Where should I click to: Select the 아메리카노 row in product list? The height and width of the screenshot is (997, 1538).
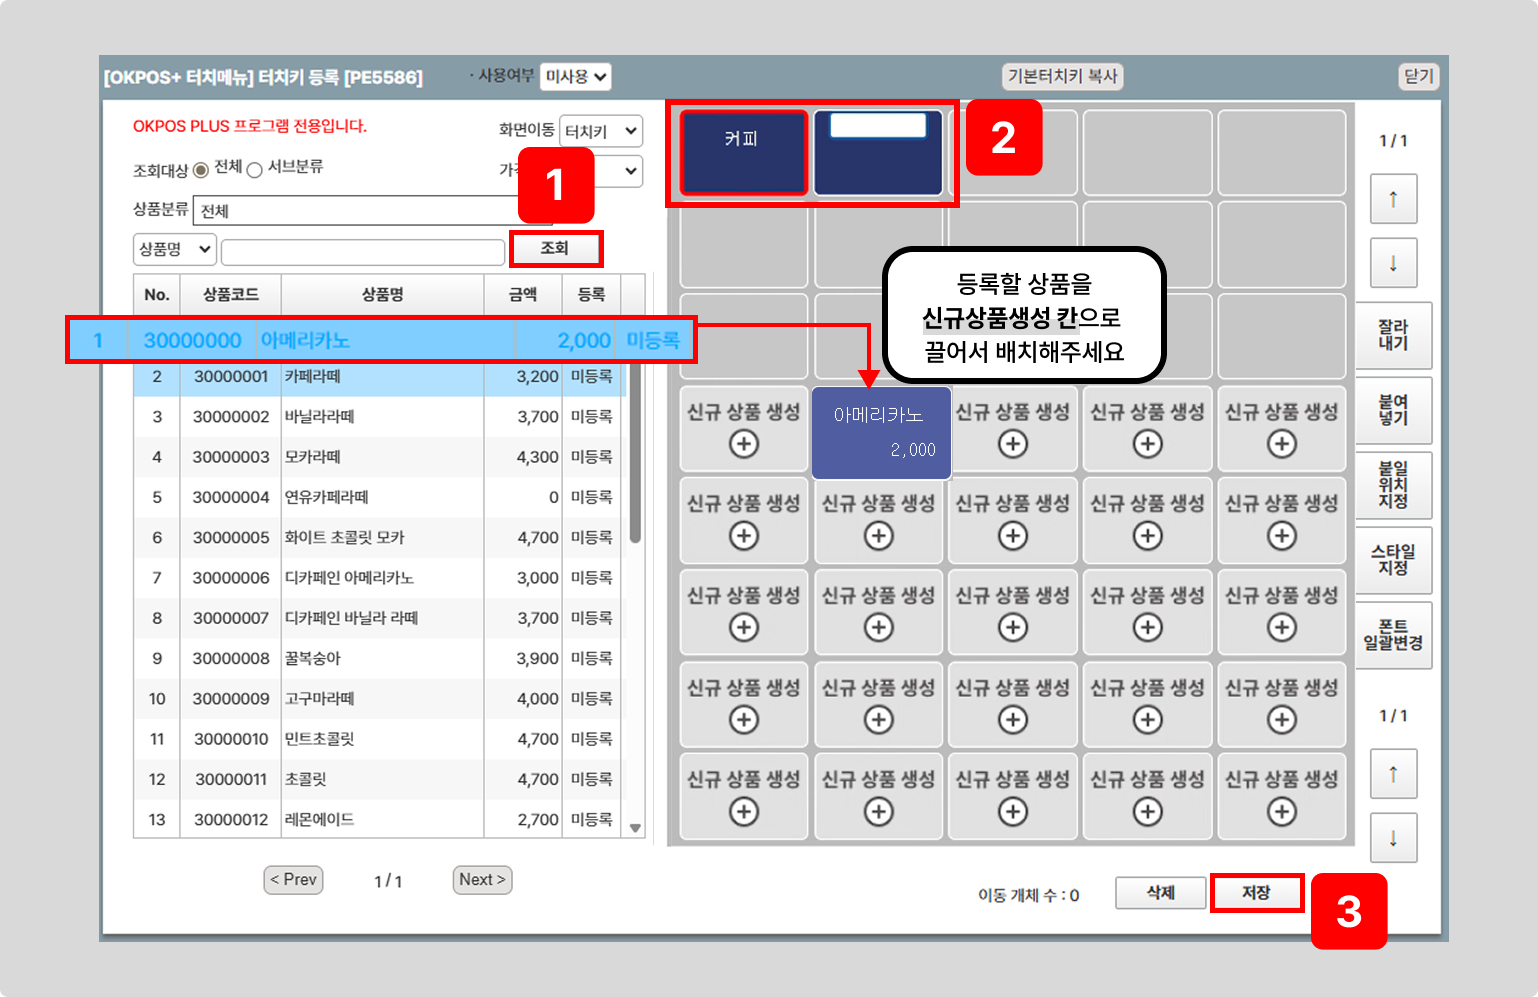(380, 340)
